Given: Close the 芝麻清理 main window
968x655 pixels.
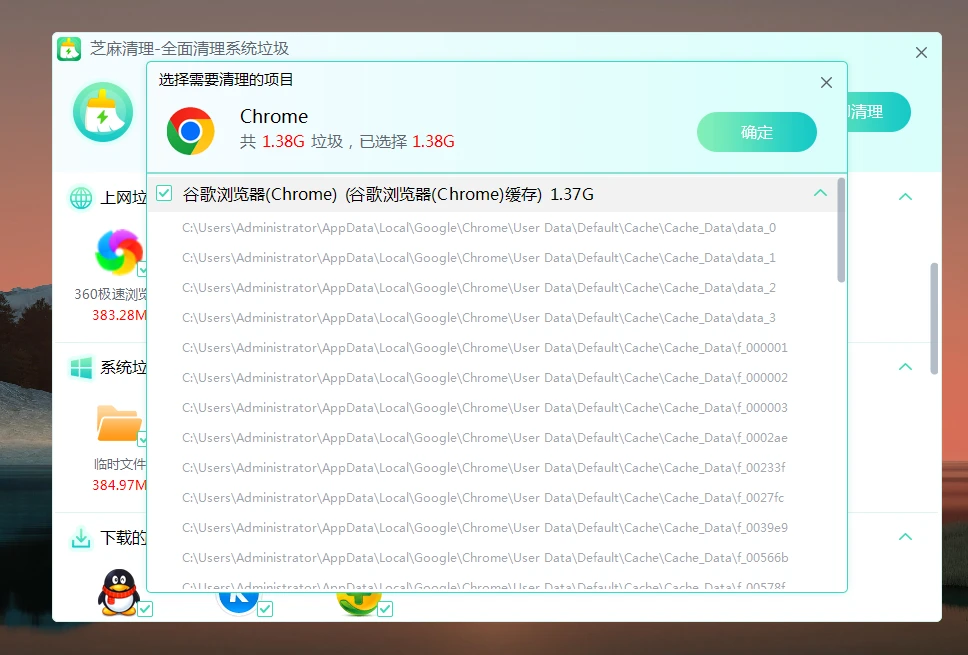Looking at the screenshot, I should click(921, 53).
